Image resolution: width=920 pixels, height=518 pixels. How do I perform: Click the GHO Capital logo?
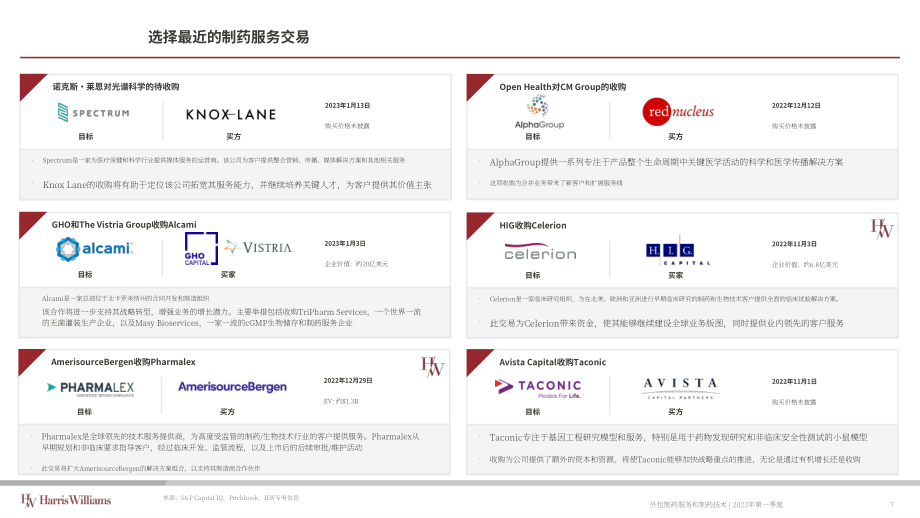click(x=201, y=249)
